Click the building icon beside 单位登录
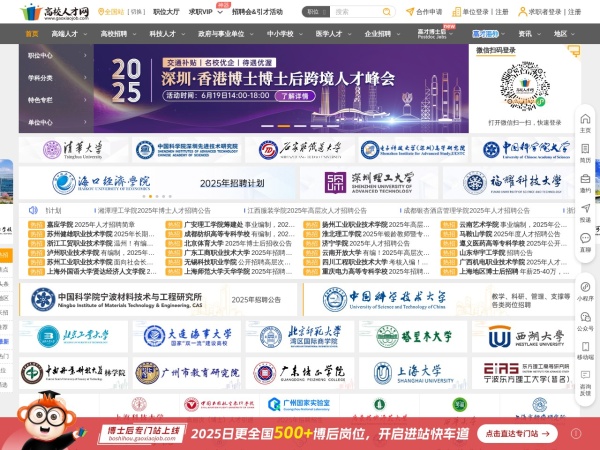600x450 pixels. 456,12
